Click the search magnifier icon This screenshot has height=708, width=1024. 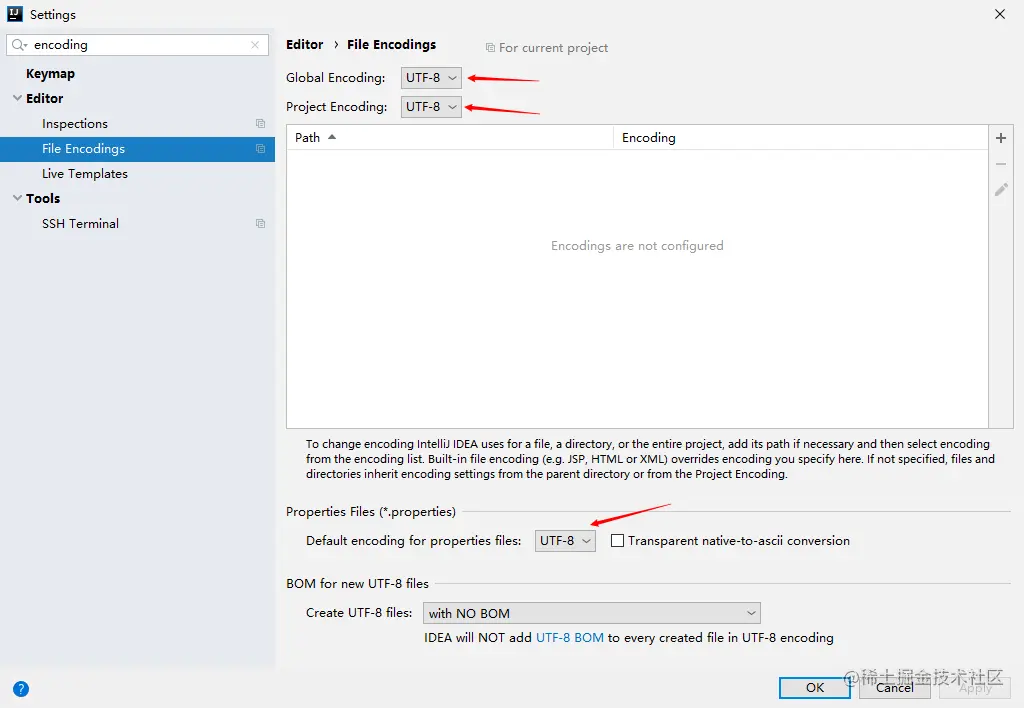click(x=19, y=44)
